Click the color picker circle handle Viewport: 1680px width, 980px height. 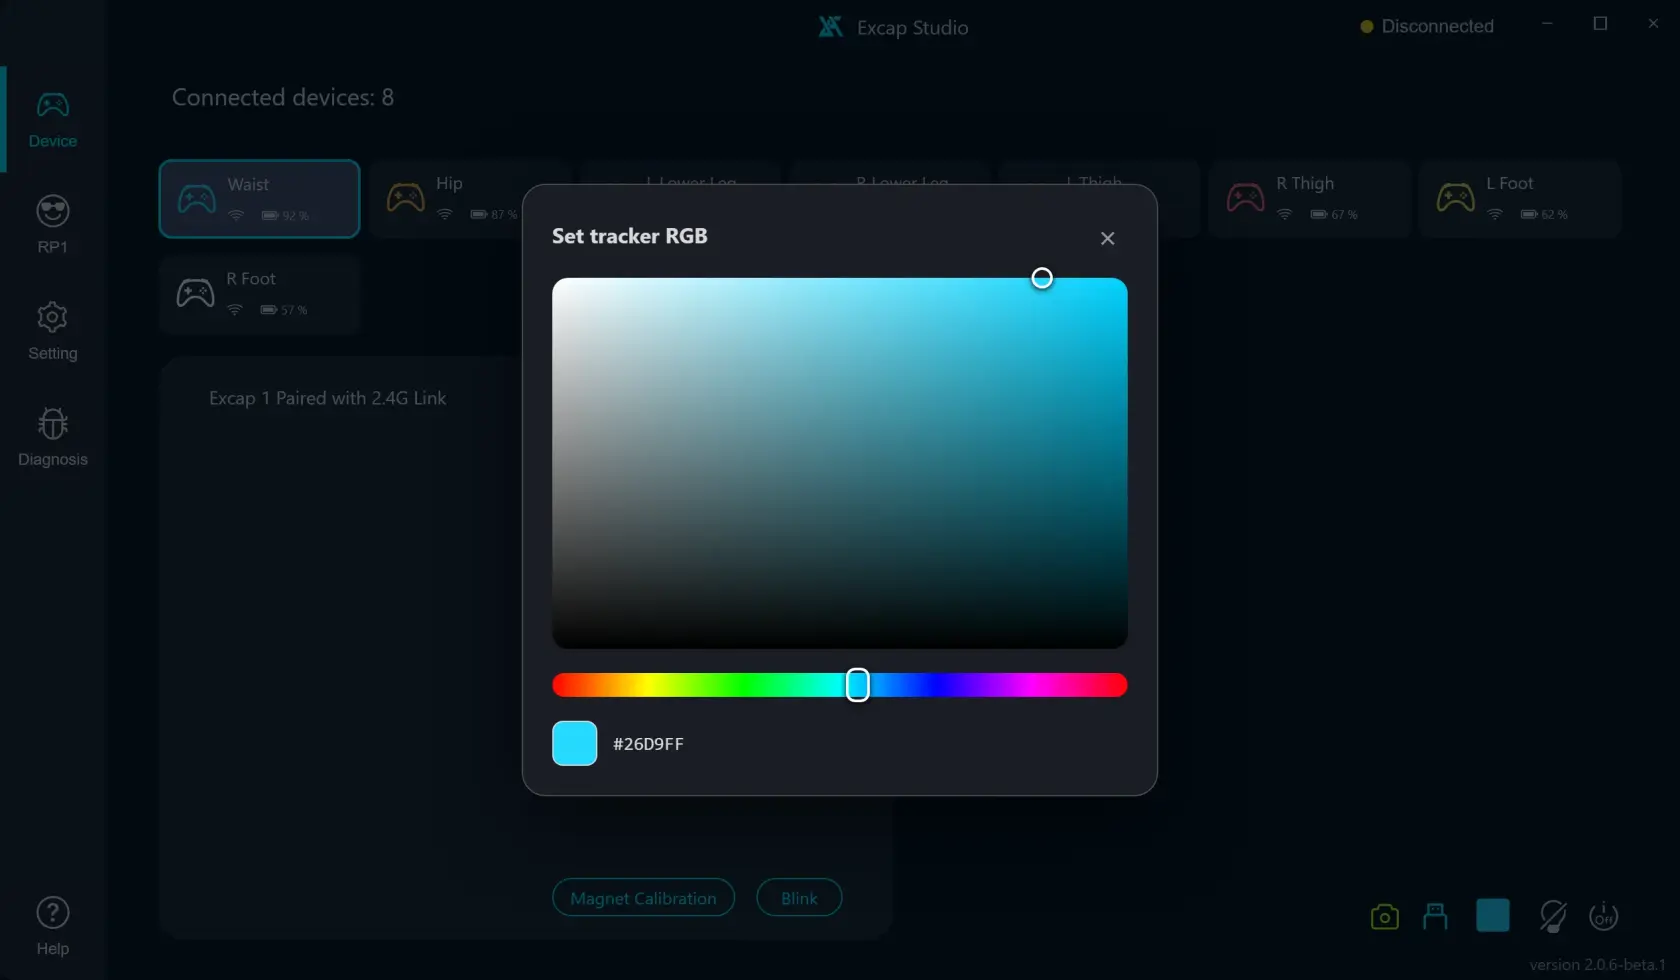[1042, 278]
